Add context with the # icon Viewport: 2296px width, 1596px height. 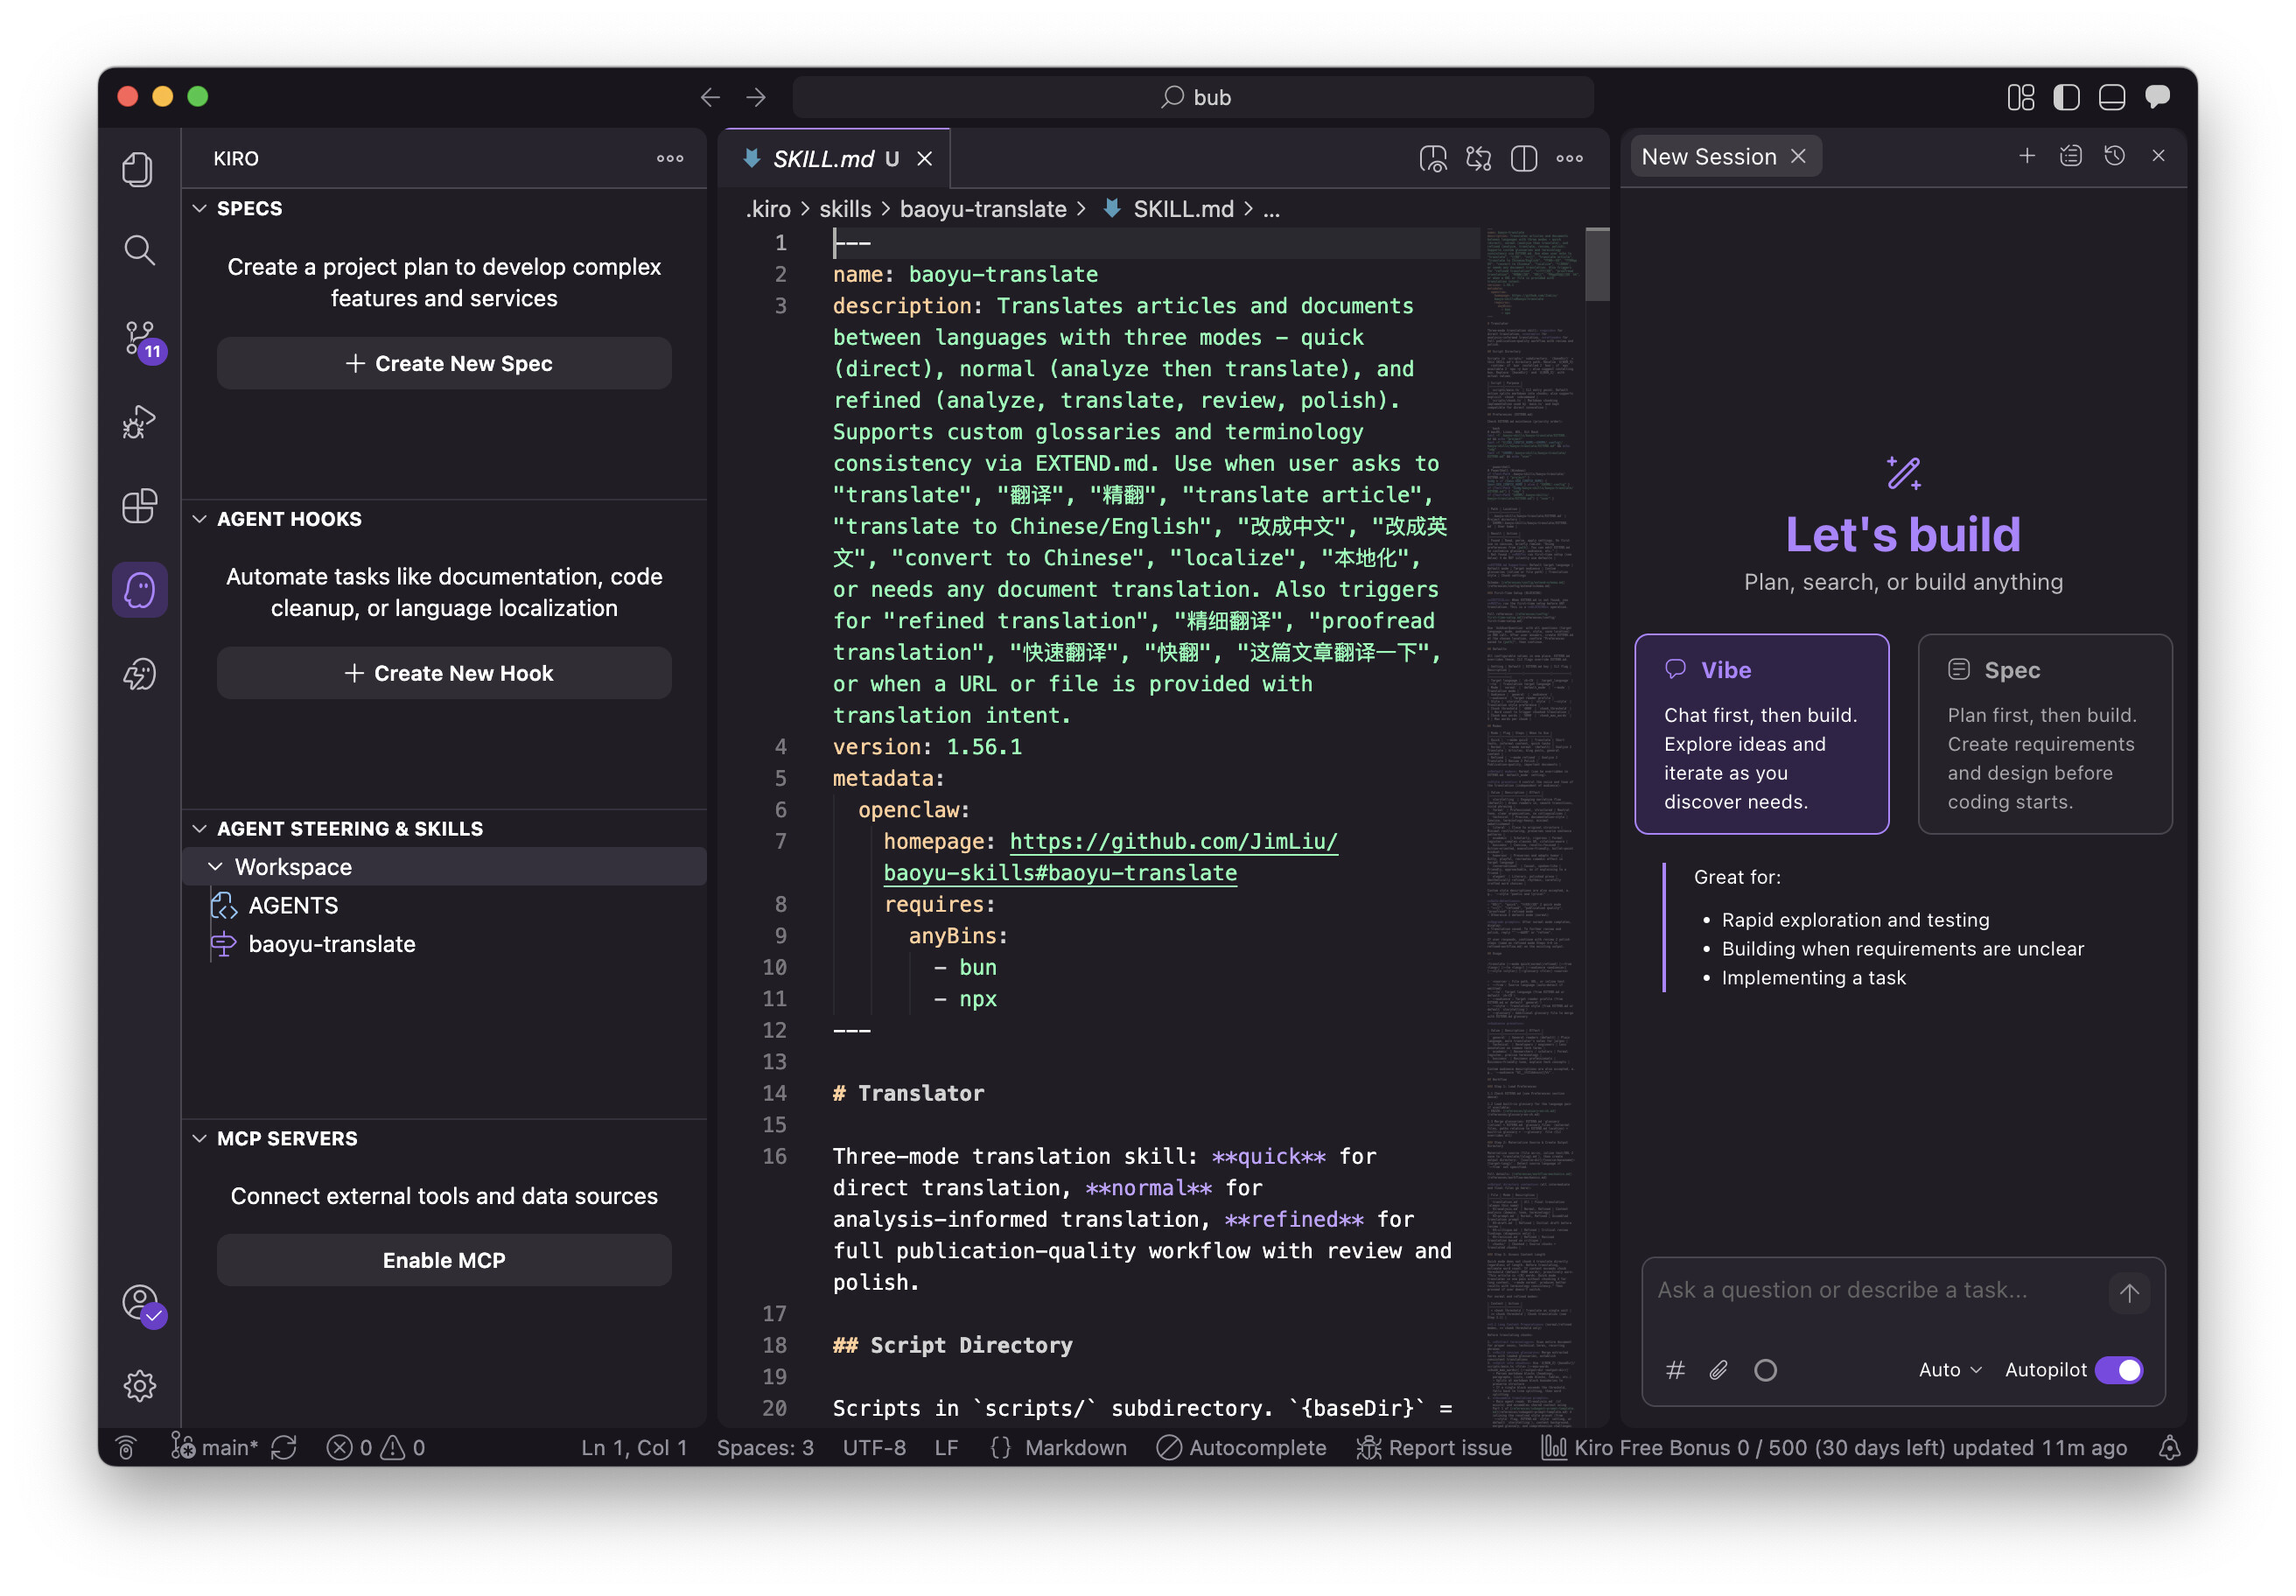point(1676,1370)
